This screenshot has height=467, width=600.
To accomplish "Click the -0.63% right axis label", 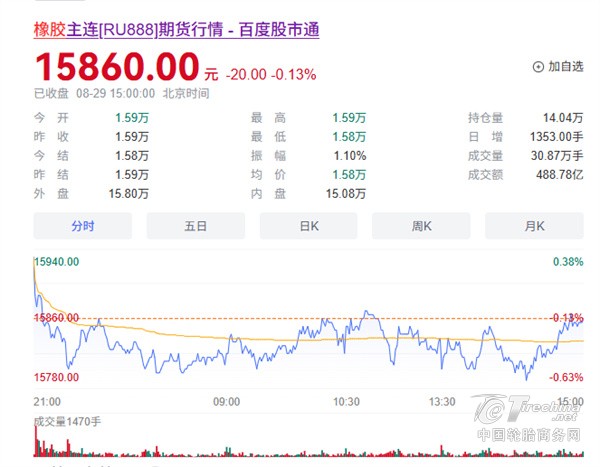I will [566, 377].
